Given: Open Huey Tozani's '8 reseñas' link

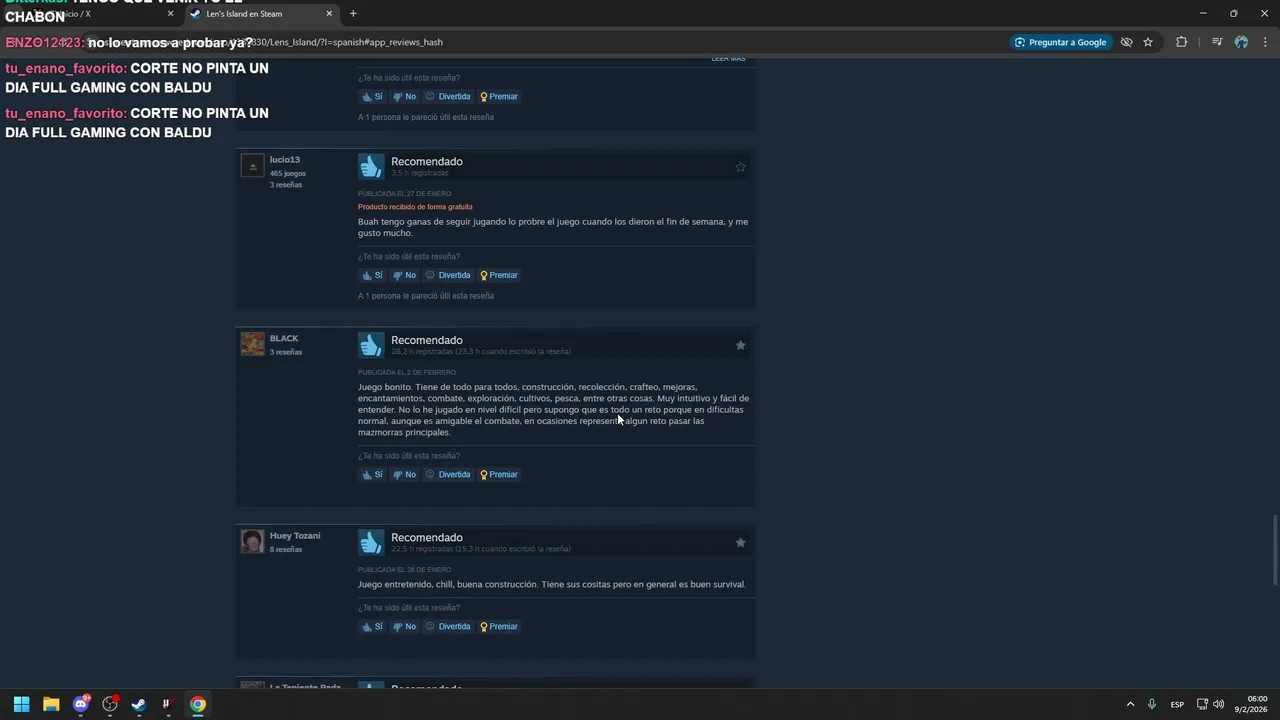Looking at the screenshot, I should click(x=285, y=549).
